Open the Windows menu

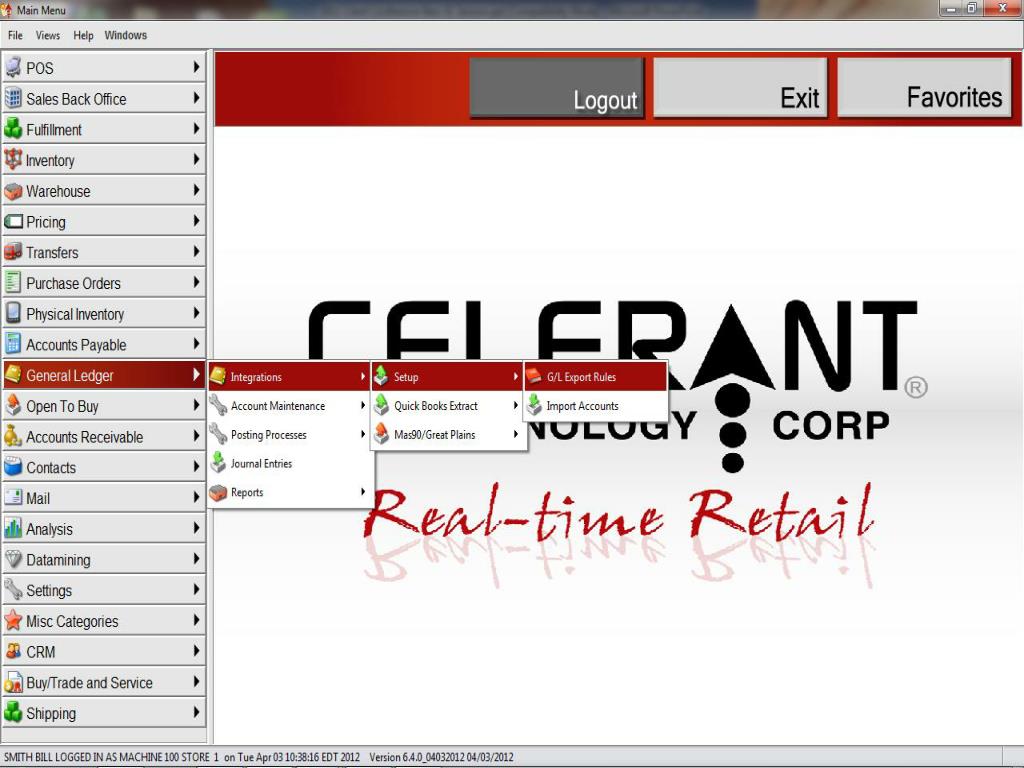(x=125, y=35)
